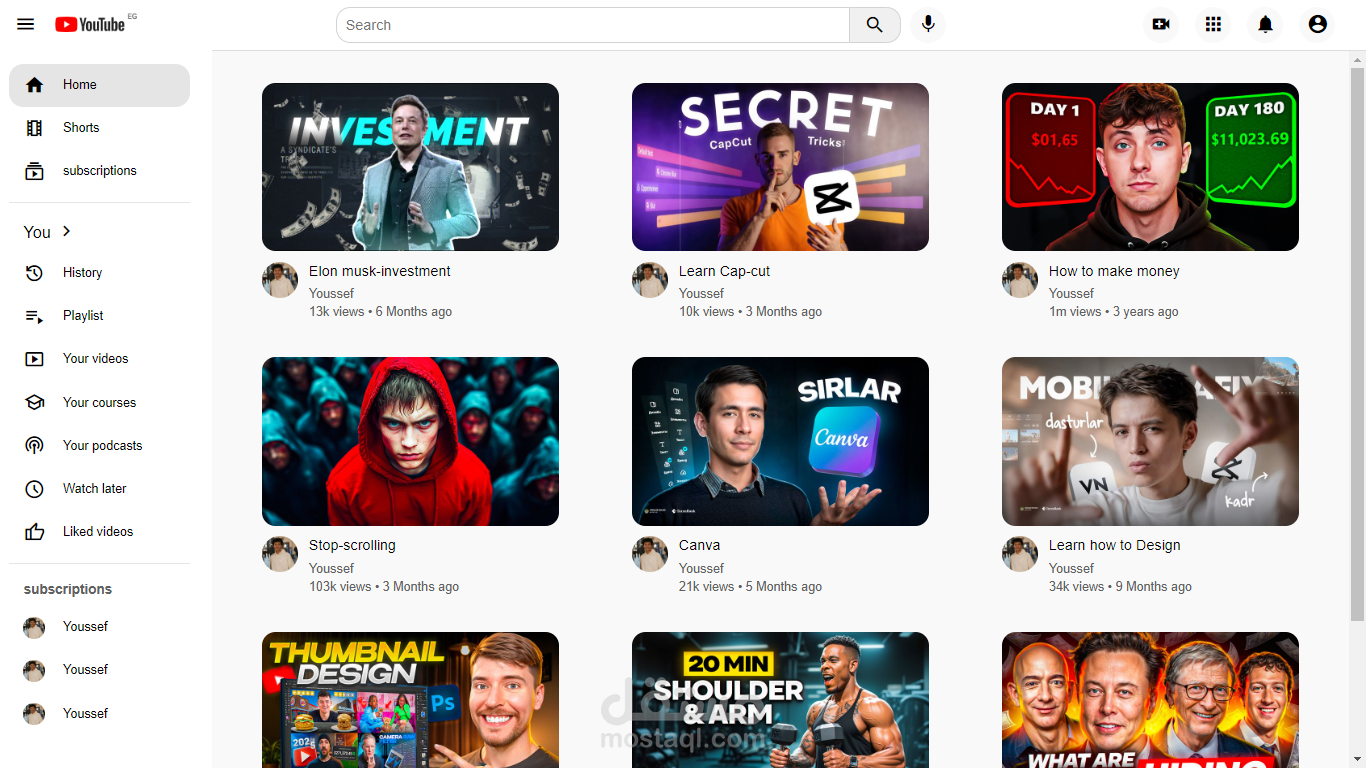The width and height of the screenshot is (1366, 768).
Task: Open the WHAT ARE billionaires thumbnail
Action: click(x=1150, y=700)
